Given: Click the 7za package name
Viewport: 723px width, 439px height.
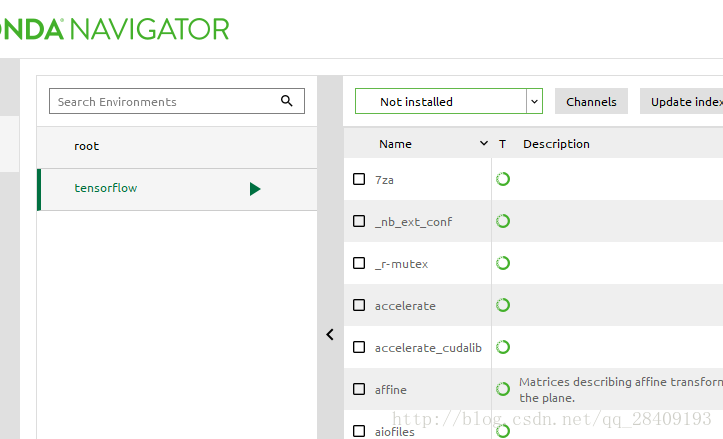Looking at the screenshot, I should pyautogui.click(x=384, y=180).
